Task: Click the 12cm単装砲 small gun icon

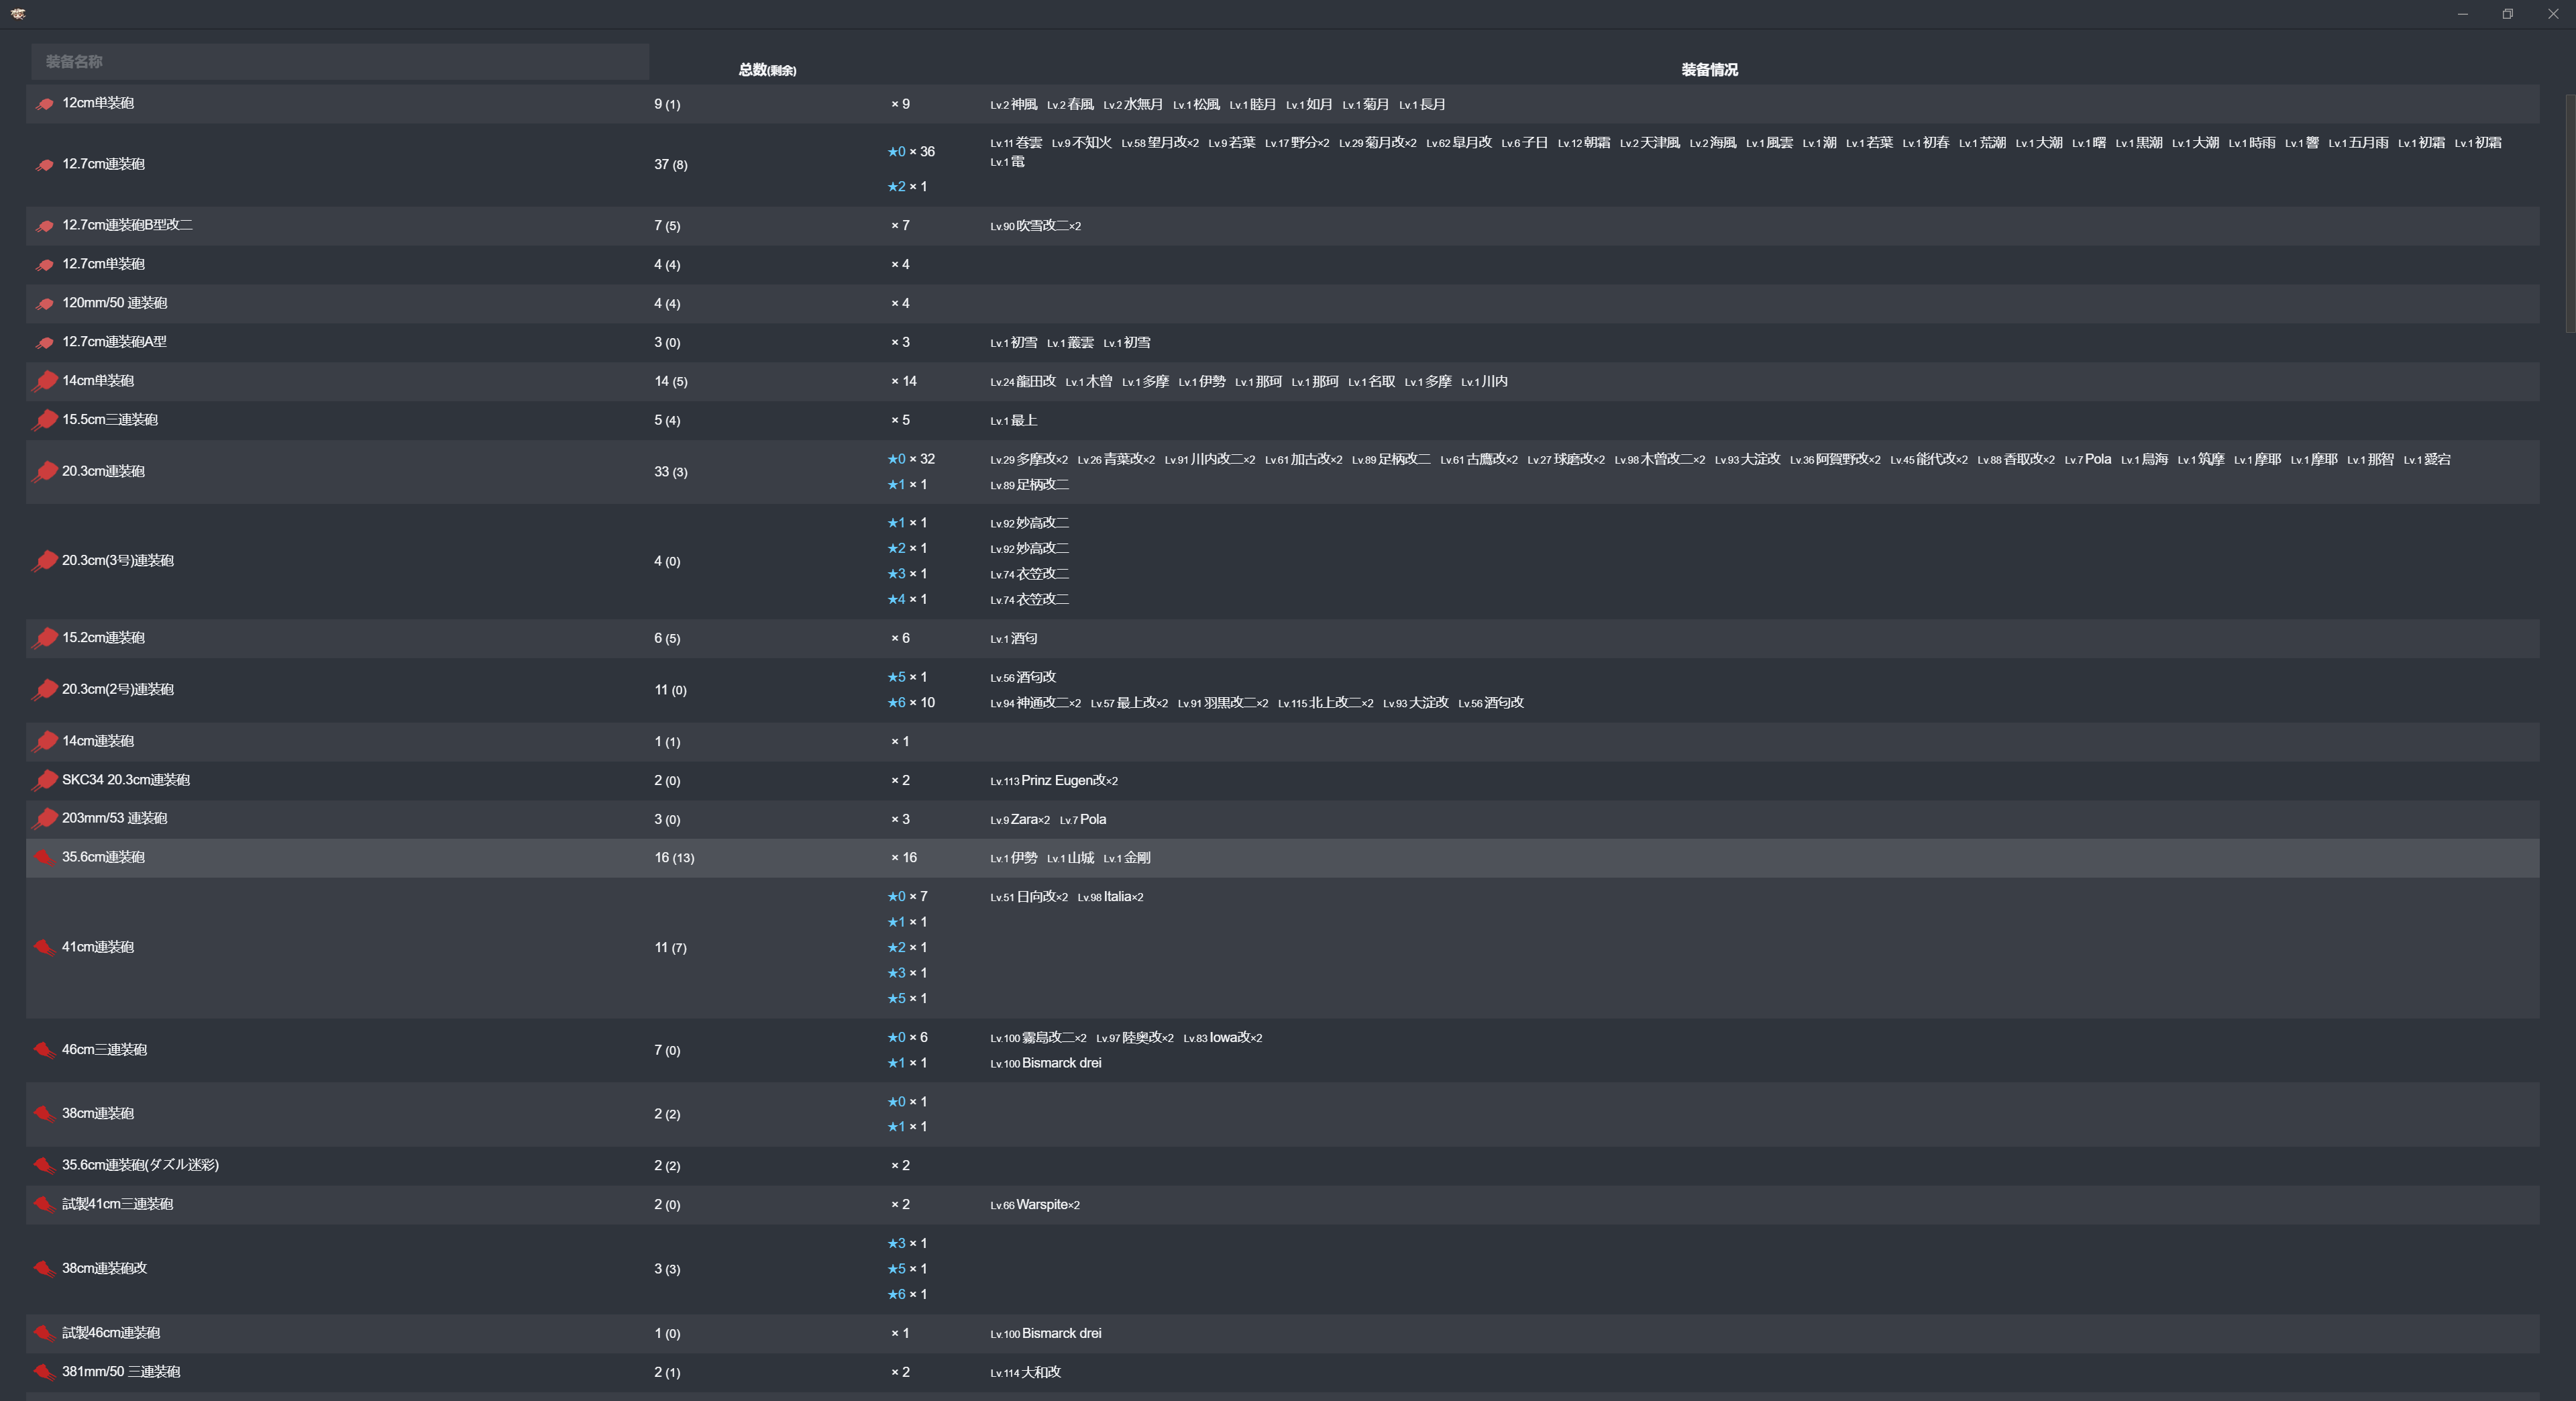Action: 44,104
